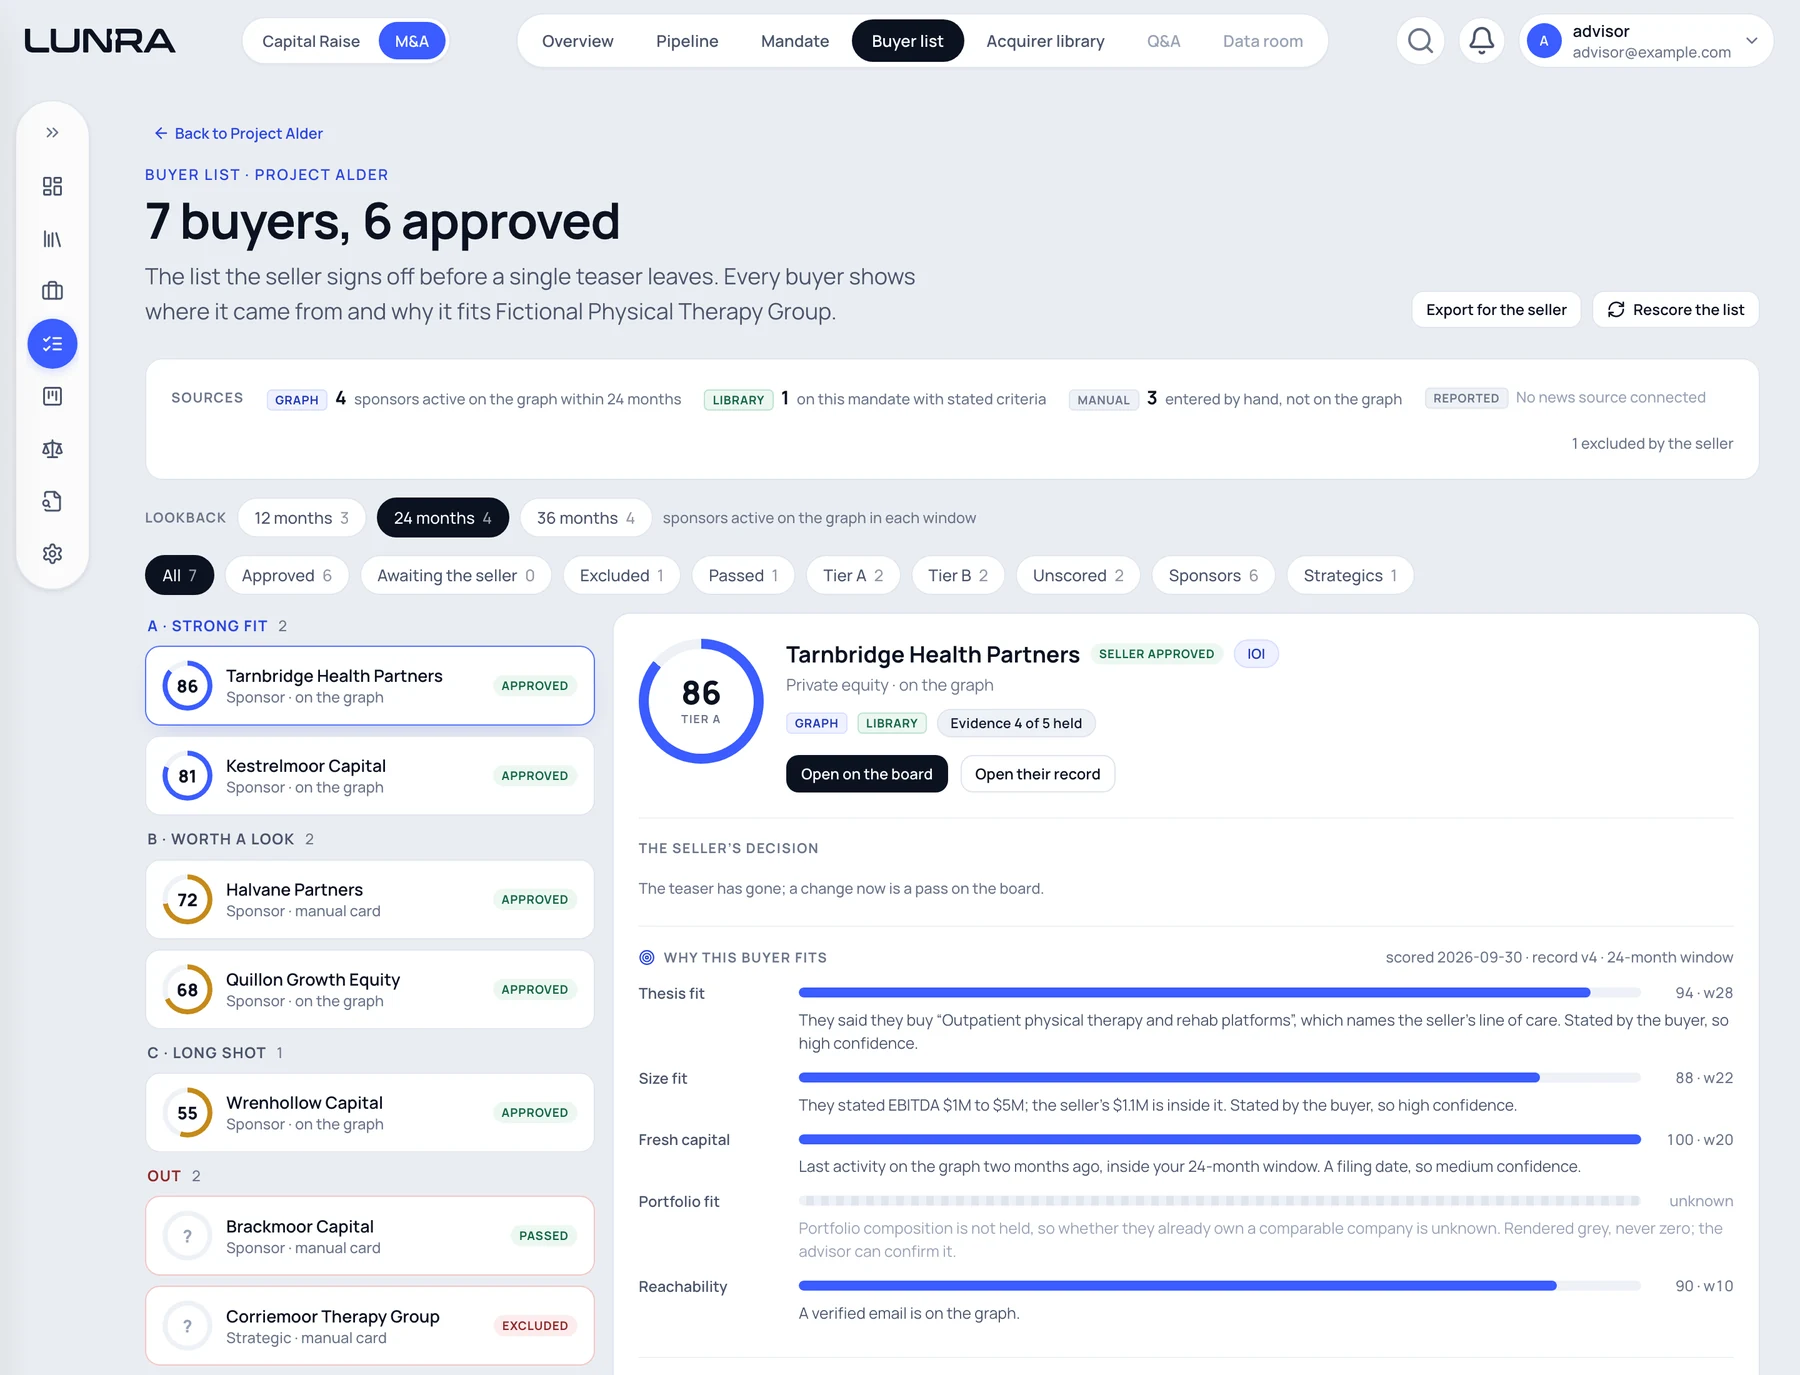Click Open on the board

866,774
